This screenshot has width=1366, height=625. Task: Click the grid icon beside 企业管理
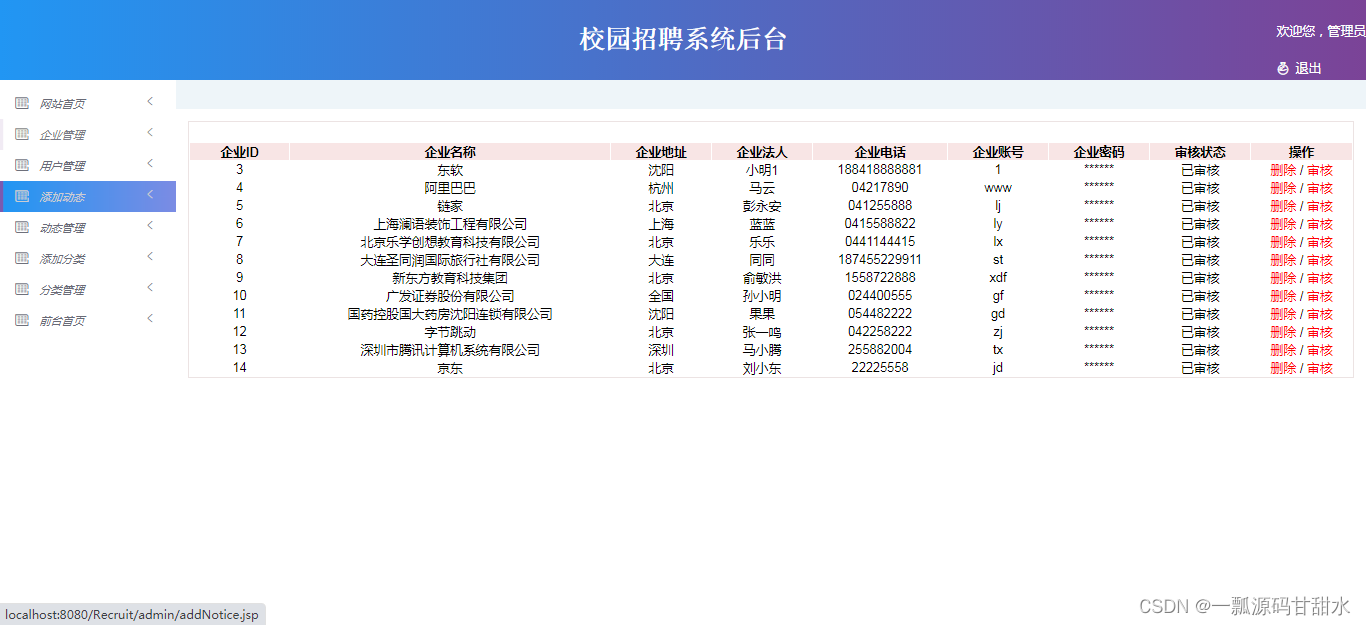tap(22, 134)
